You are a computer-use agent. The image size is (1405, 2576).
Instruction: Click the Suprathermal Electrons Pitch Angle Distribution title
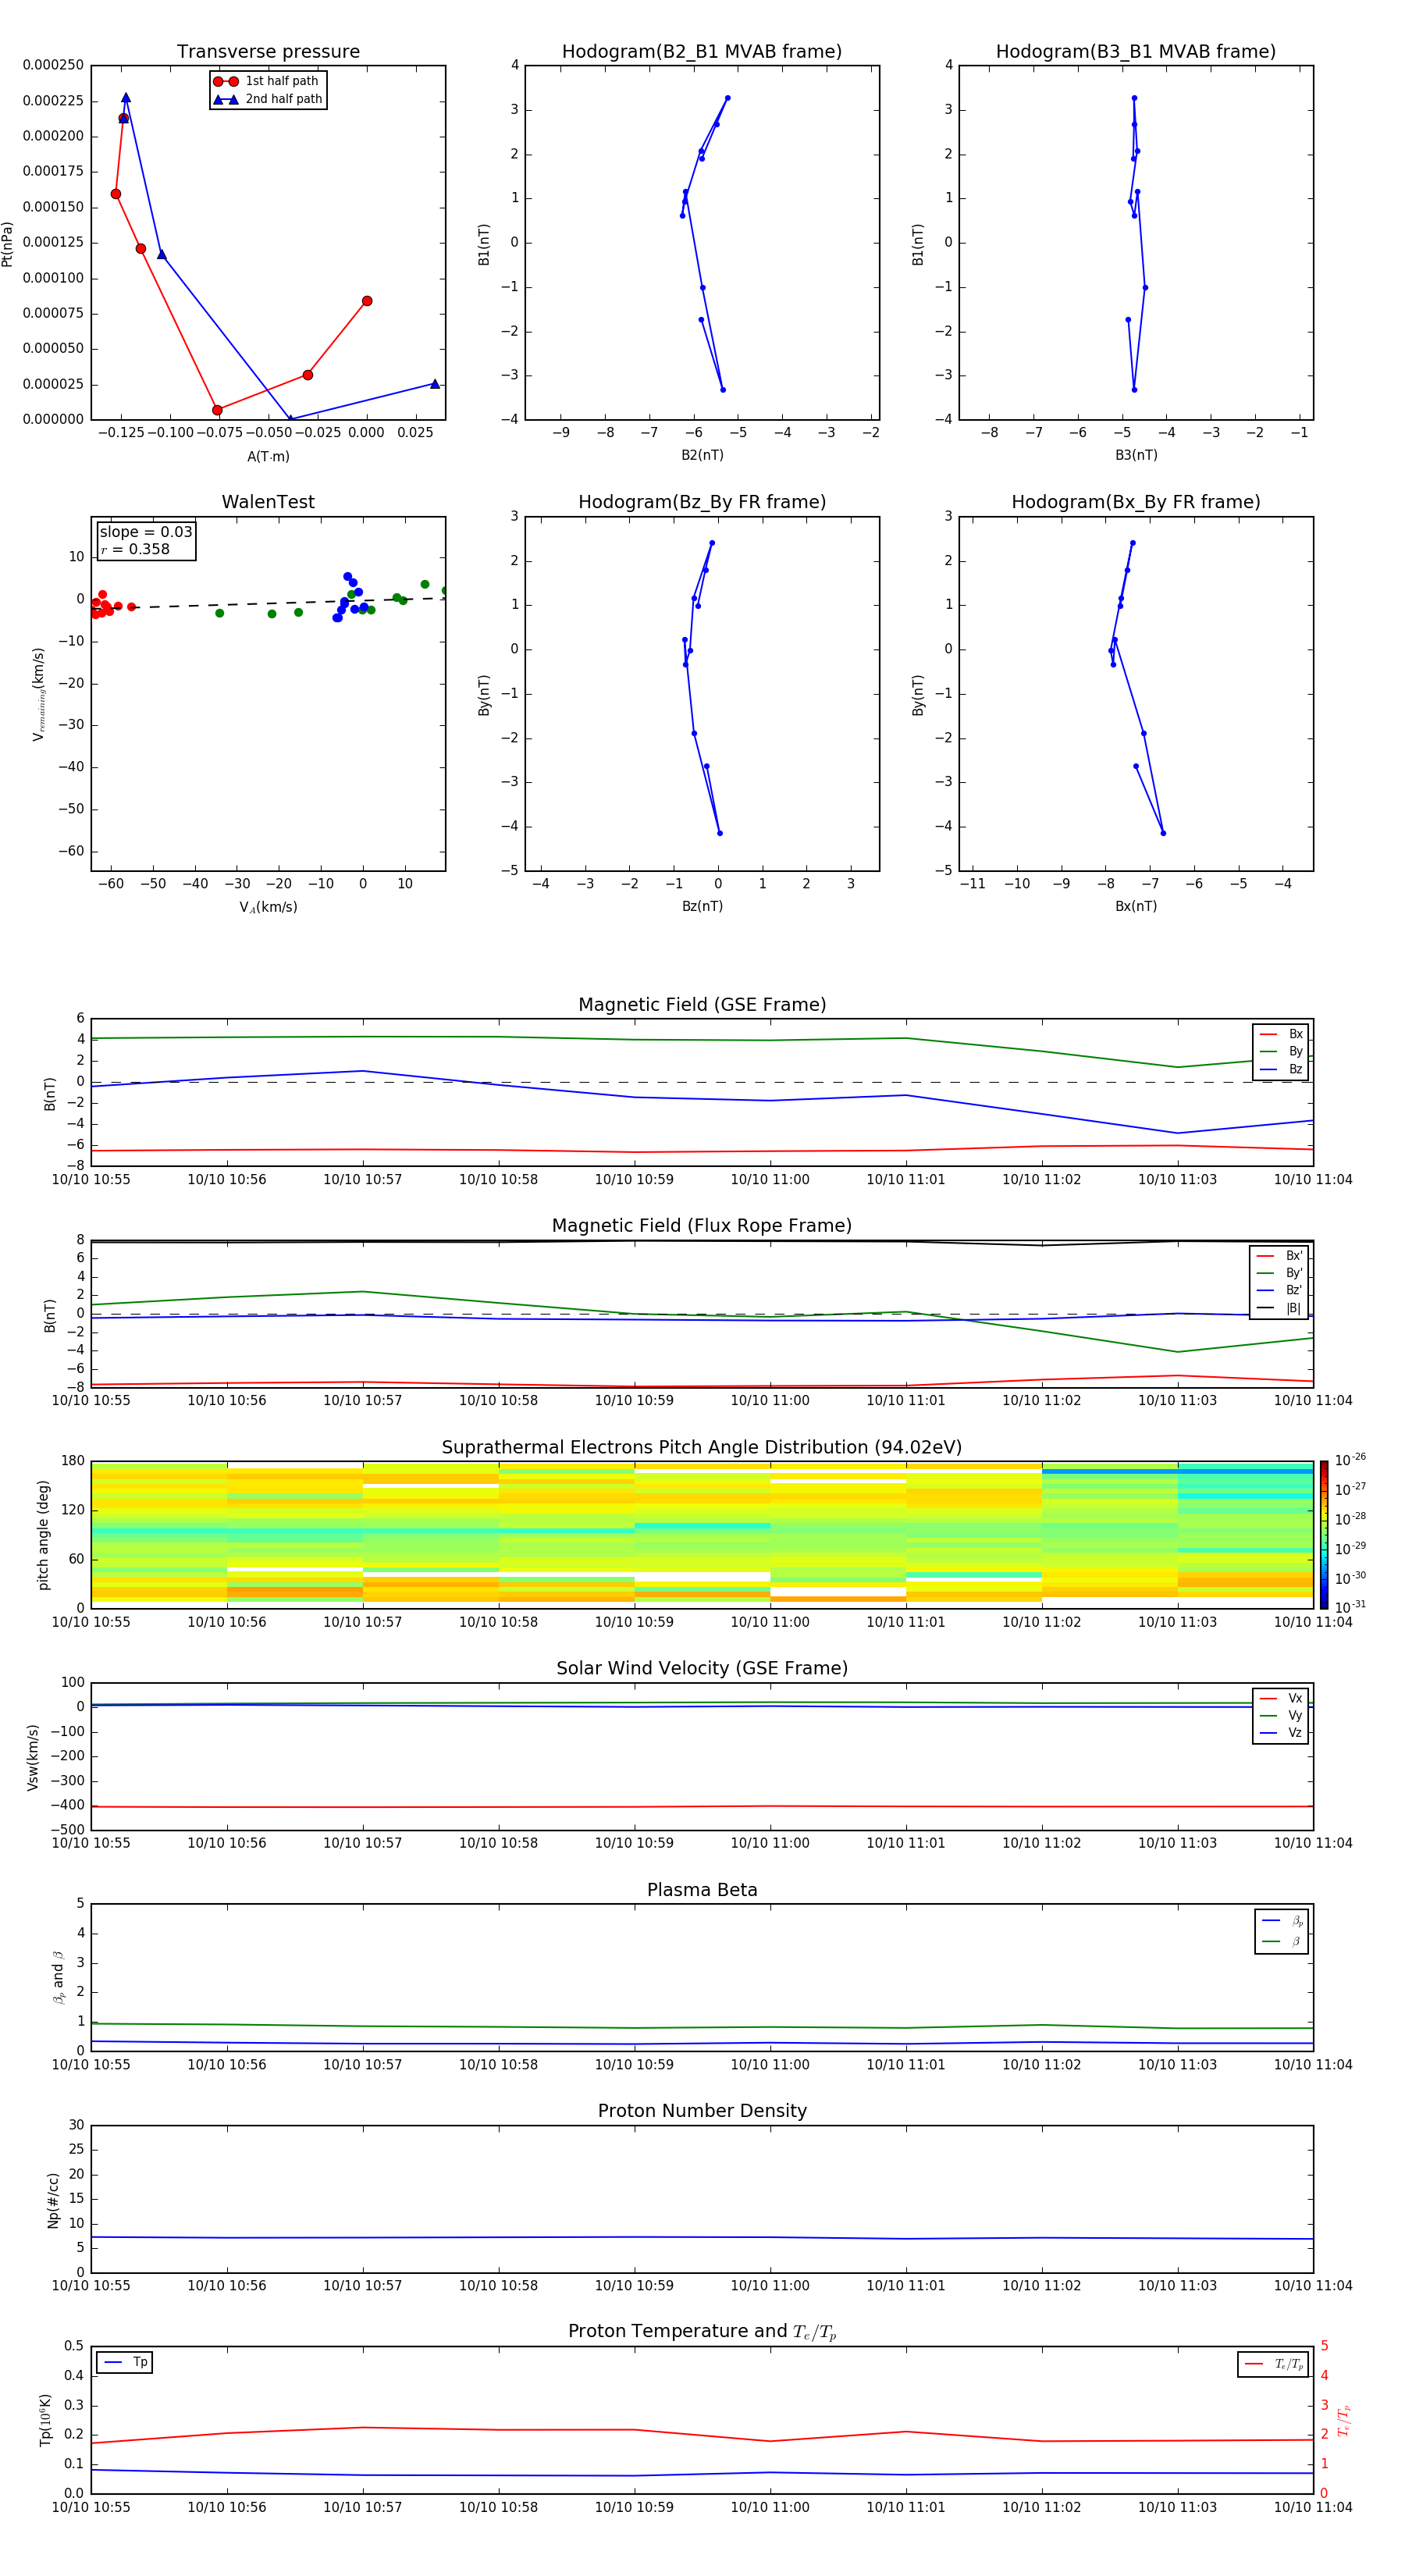702,1448
